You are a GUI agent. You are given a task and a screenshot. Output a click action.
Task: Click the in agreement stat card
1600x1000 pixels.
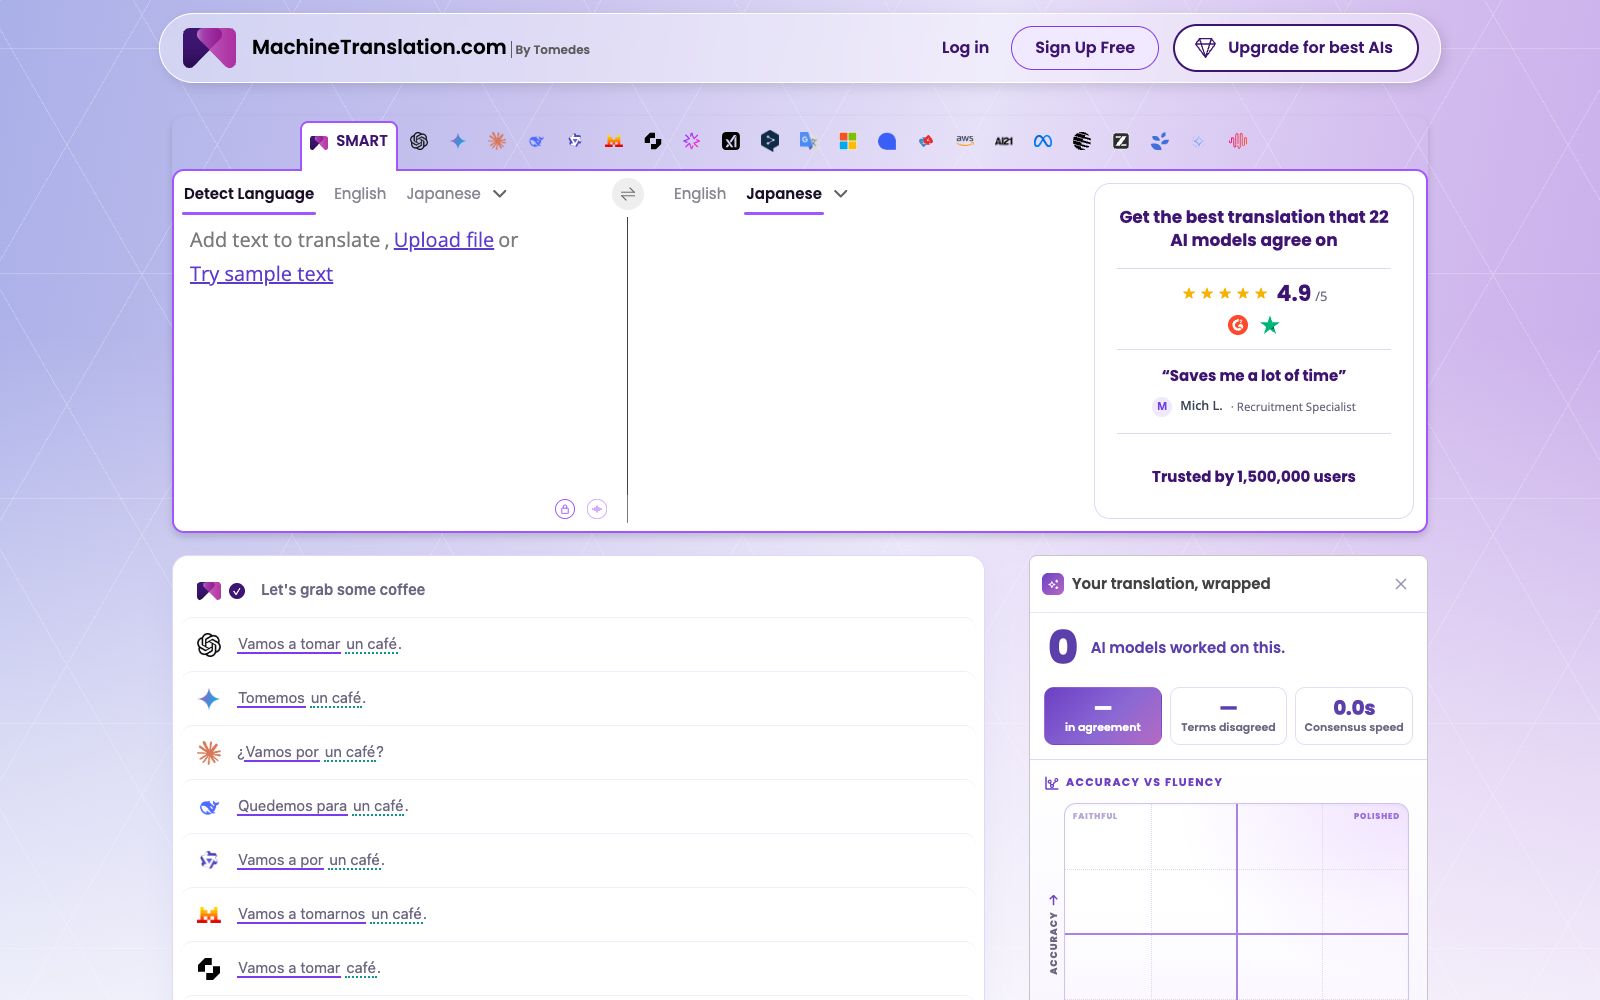pos(1103,716)
